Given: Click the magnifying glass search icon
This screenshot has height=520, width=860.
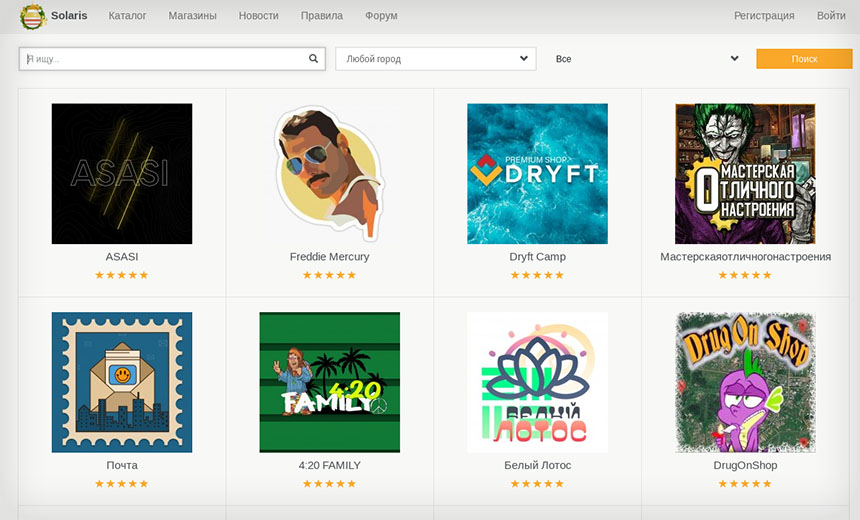Looking at the screenshot, I should 313,59.
